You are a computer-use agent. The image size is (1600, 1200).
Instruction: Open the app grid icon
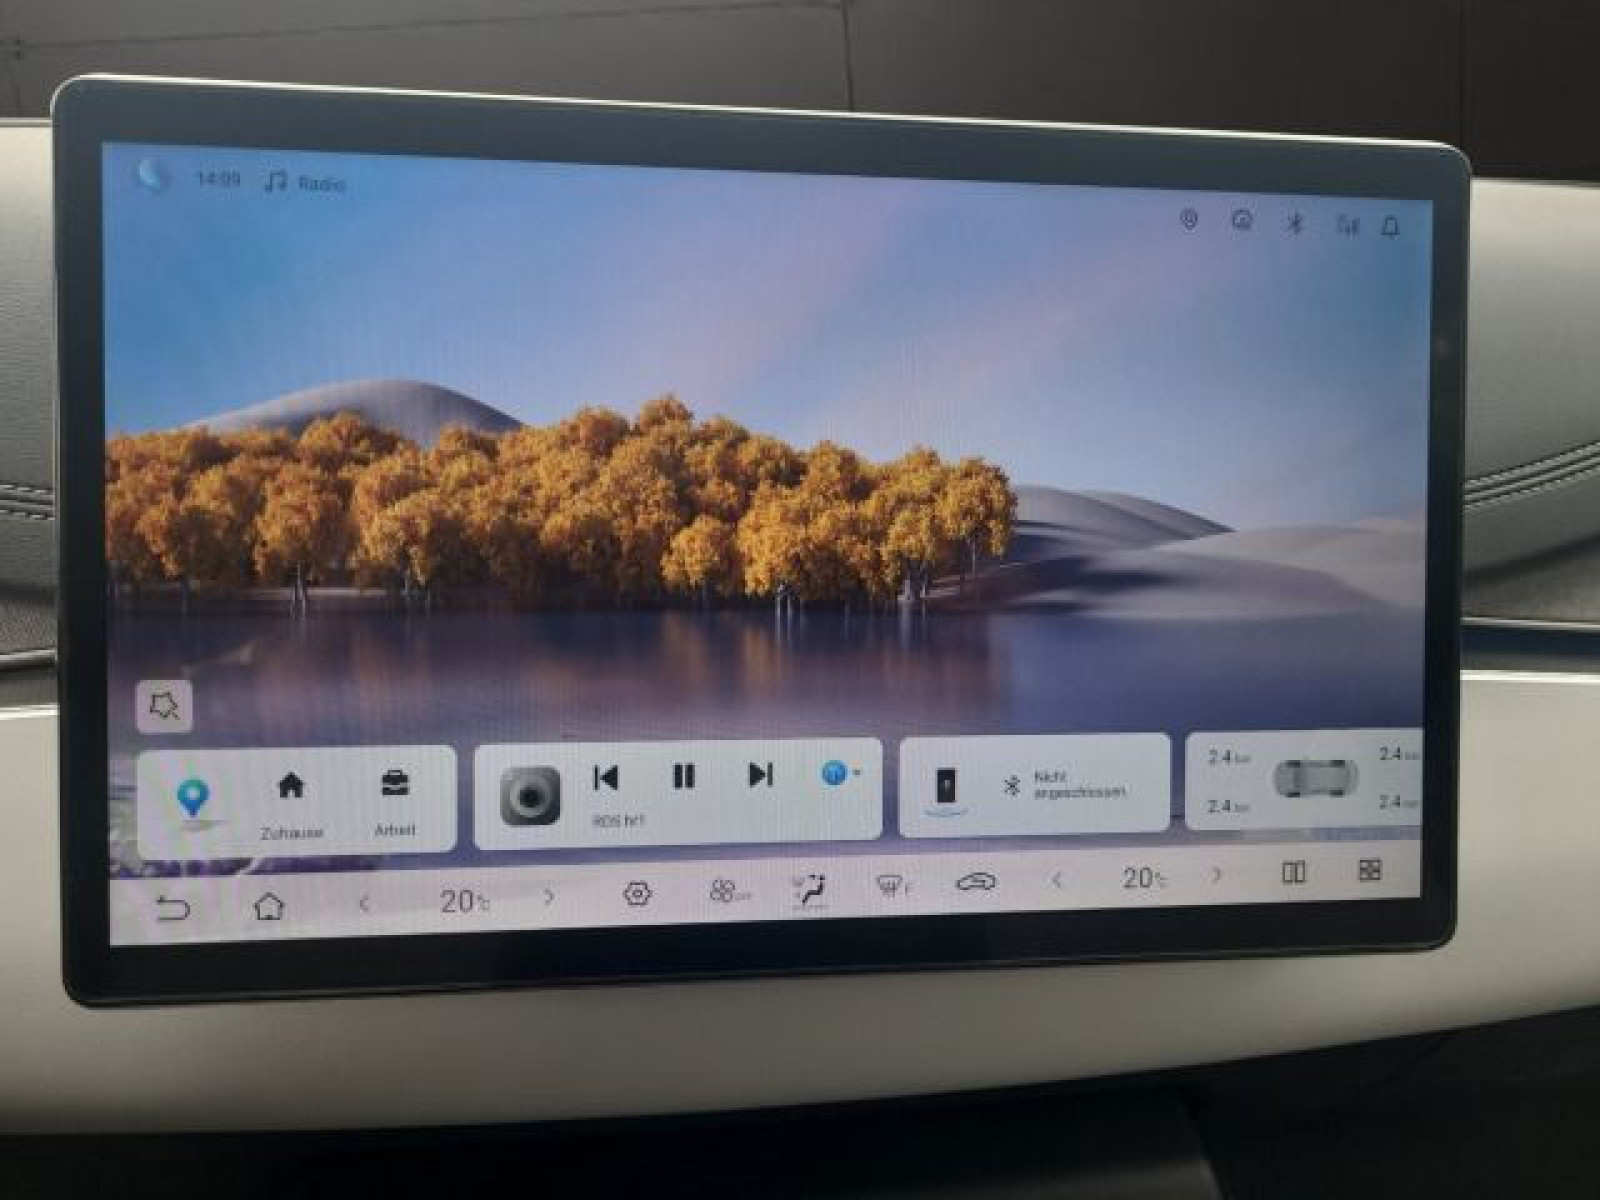point(1370,870)
